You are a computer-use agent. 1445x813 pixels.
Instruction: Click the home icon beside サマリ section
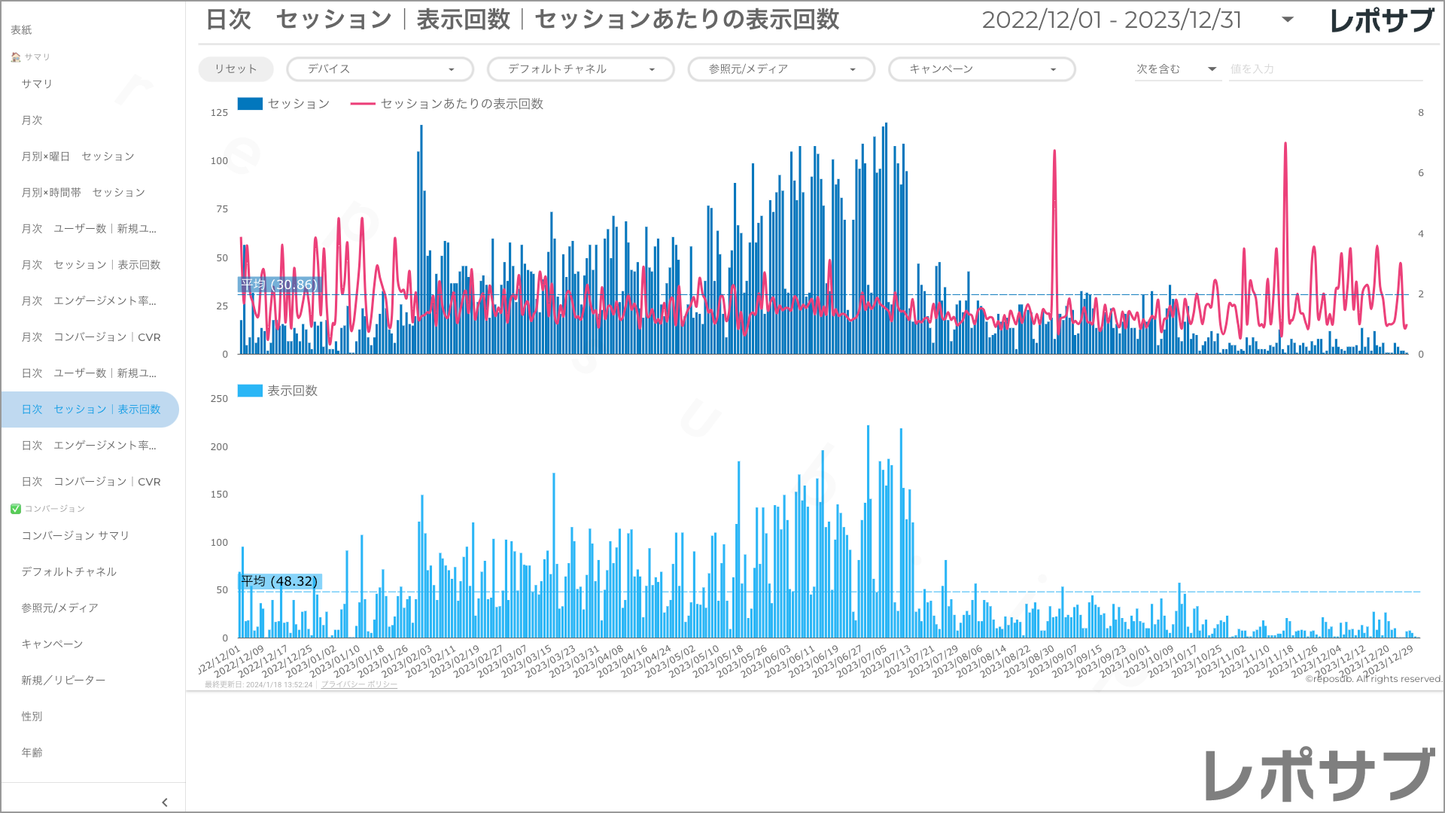(x=15, y=57)
